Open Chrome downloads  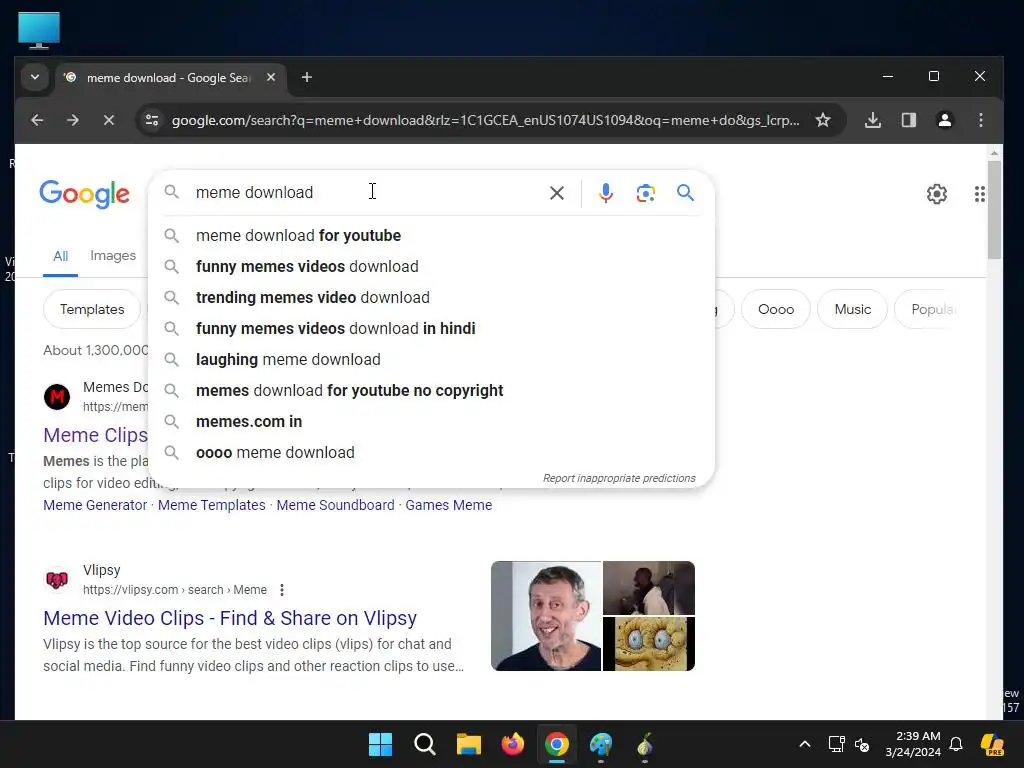click(x=873, y=120)
